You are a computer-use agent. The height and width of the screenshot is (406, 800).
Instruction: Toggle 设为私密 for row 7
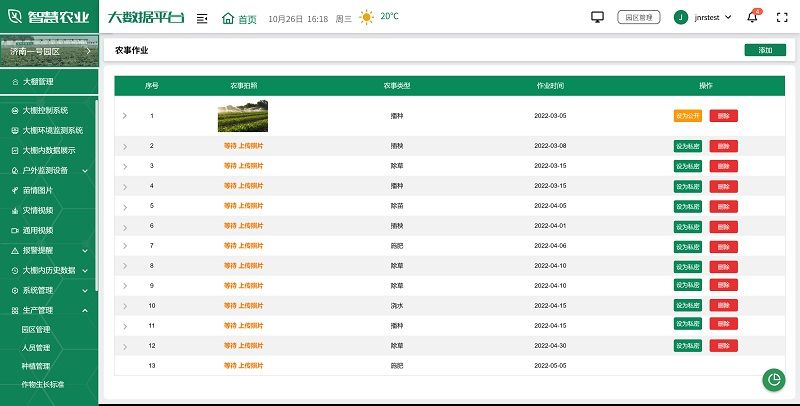688,246
